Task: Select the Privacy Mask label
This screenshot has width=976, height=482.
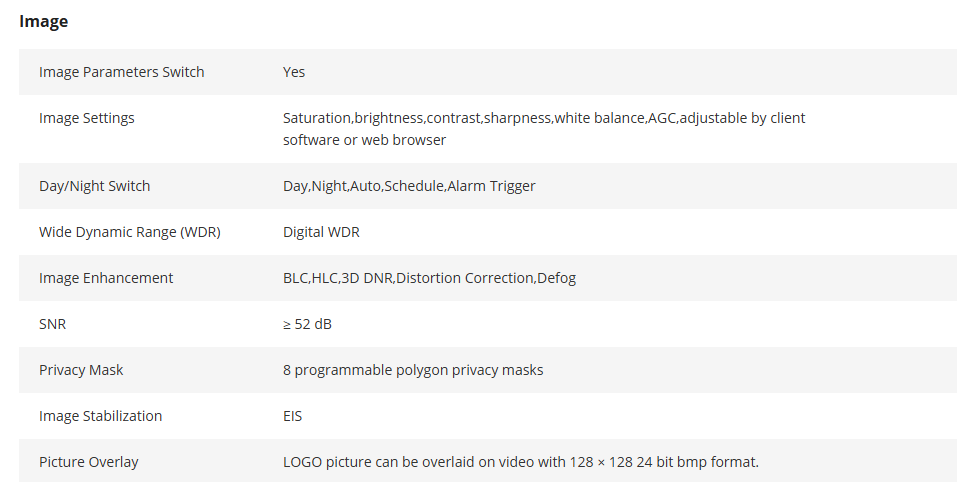Action: click(x=81, y=371)
